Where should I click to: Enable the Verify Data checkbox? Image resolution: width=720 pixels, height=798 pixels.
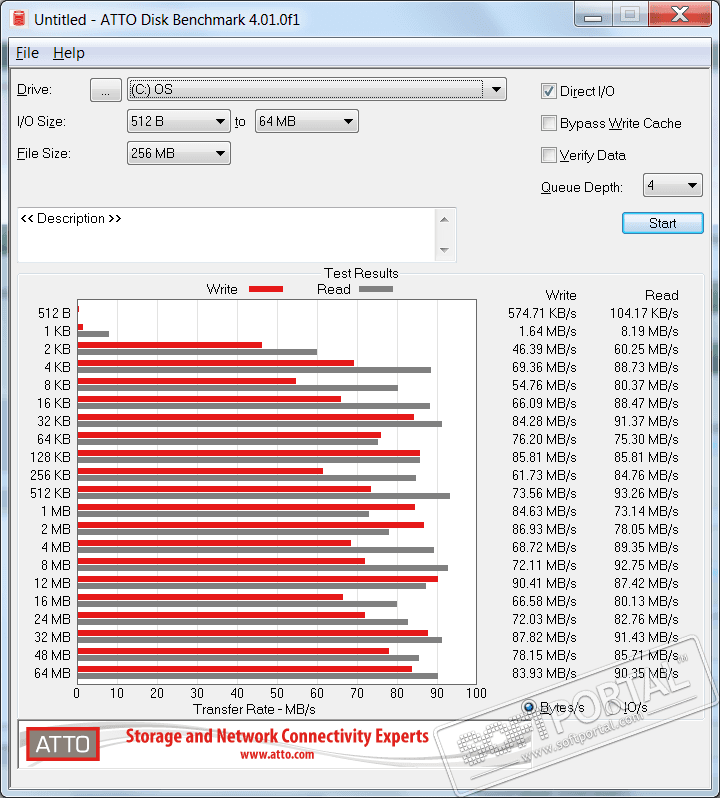[x=549, y=155]
